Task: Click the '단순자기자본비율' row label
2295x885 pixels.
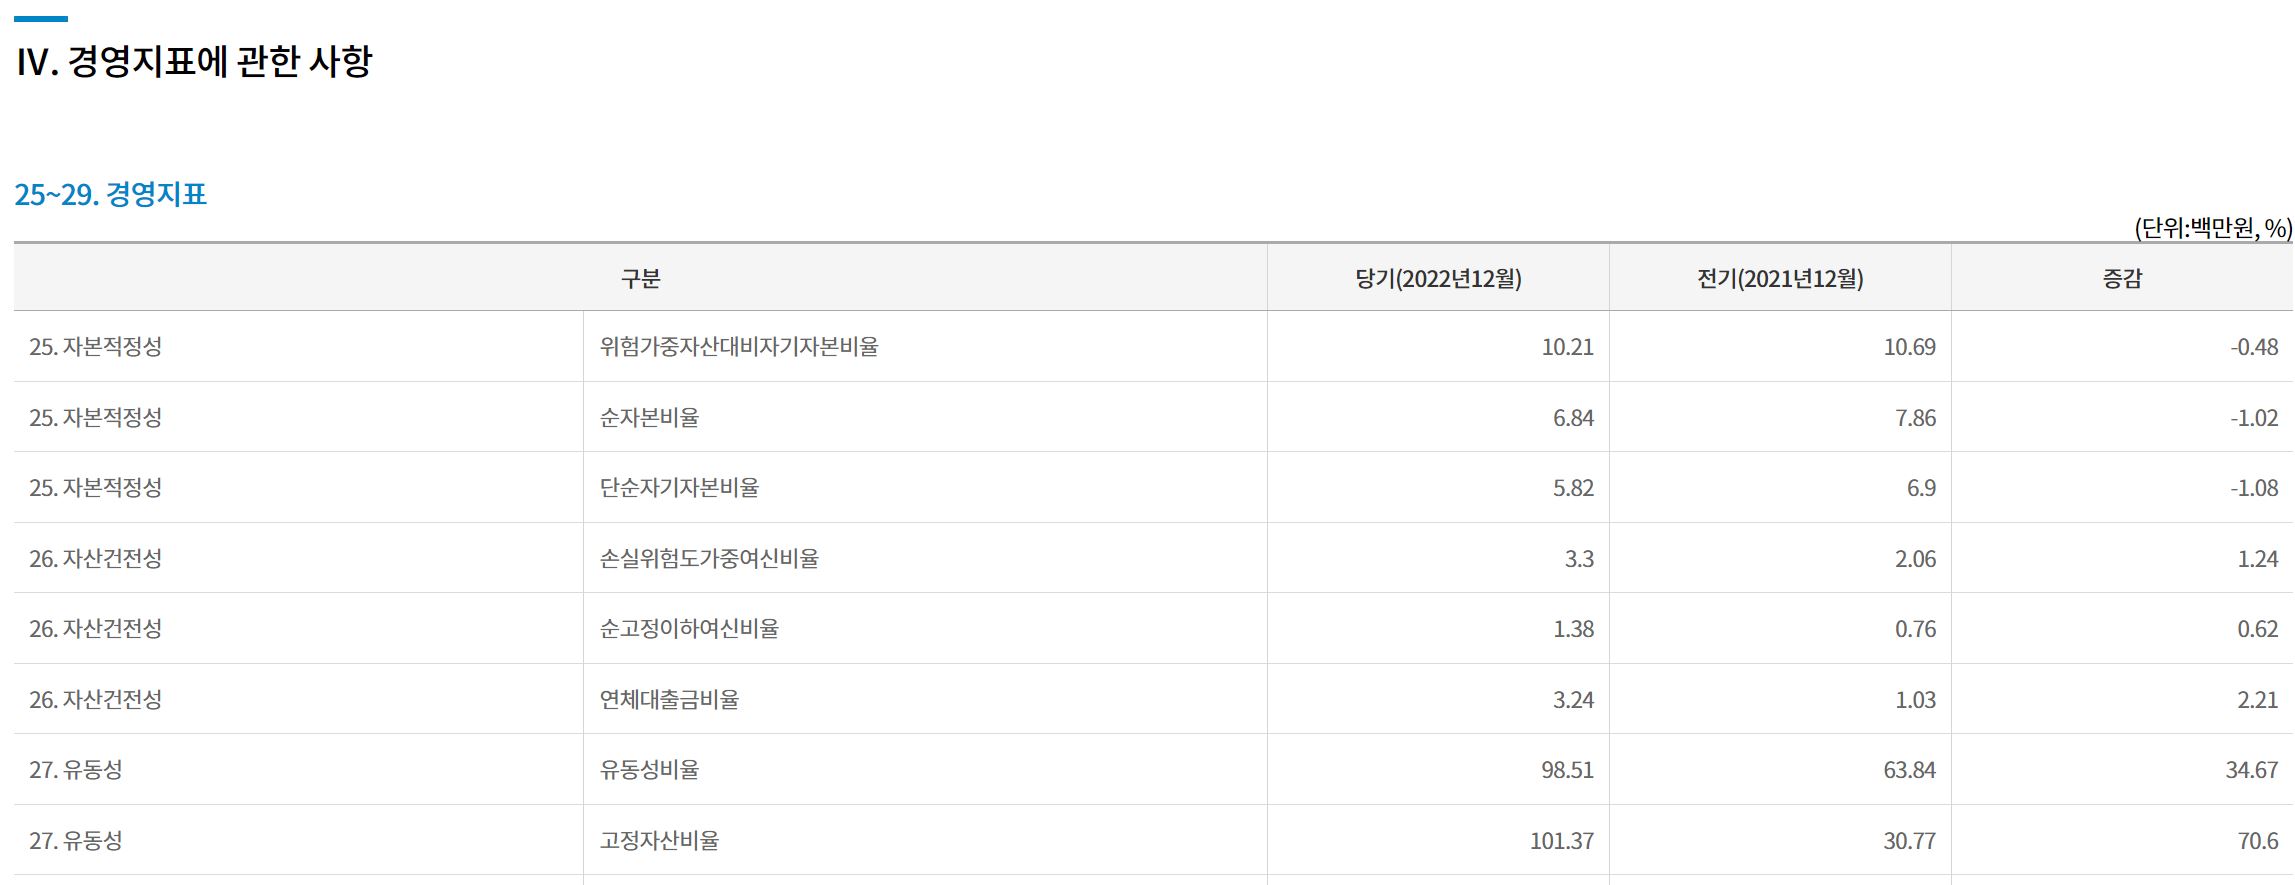Action: pos(679,487)
